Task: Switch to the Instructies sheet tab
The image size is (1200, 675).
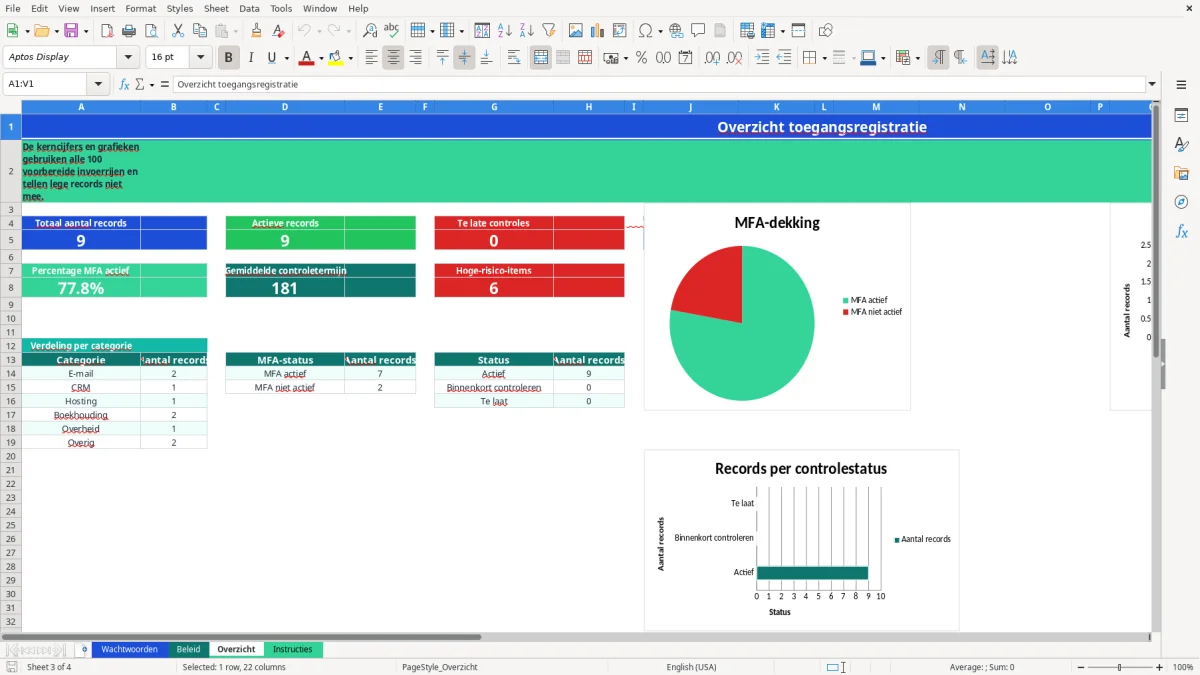Action: pyautogui.click(x=293, y=649)
